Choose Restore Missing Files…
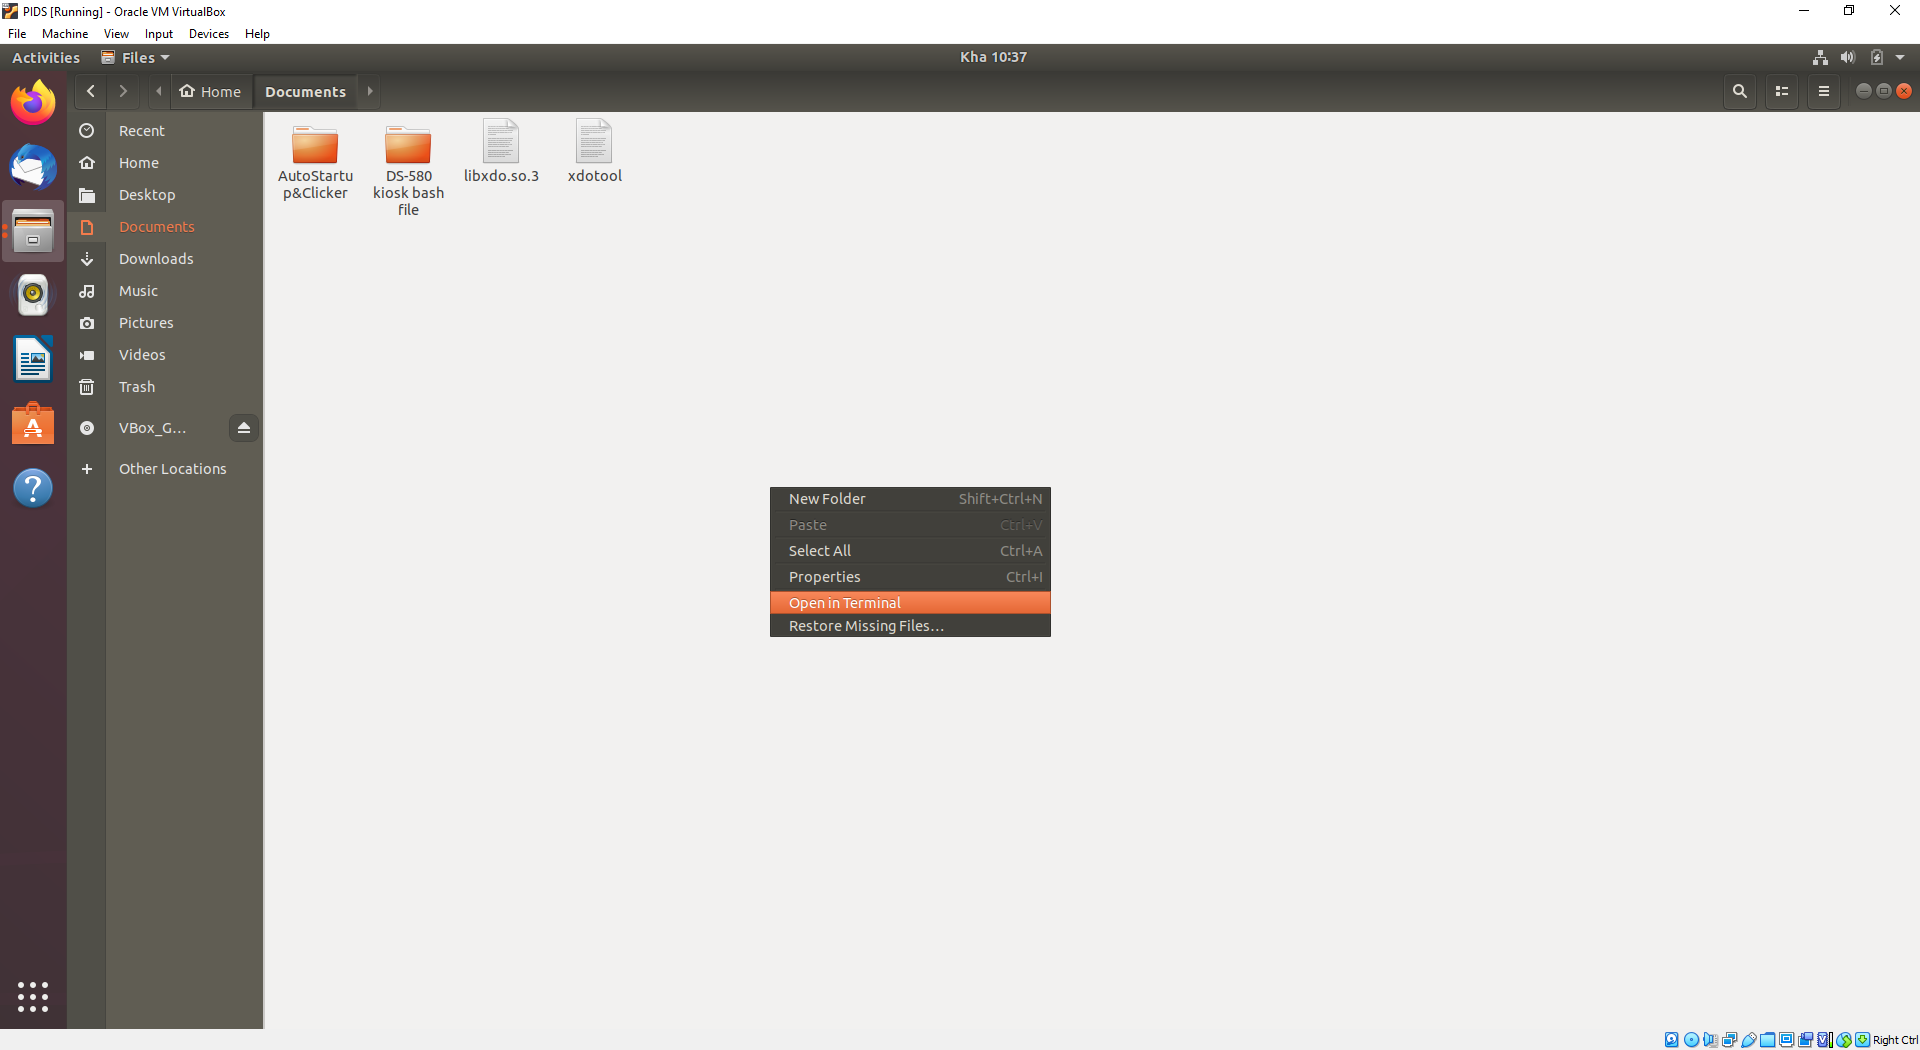Image resolution: width=1920 pixels, height=1050 pixels. 910,626
